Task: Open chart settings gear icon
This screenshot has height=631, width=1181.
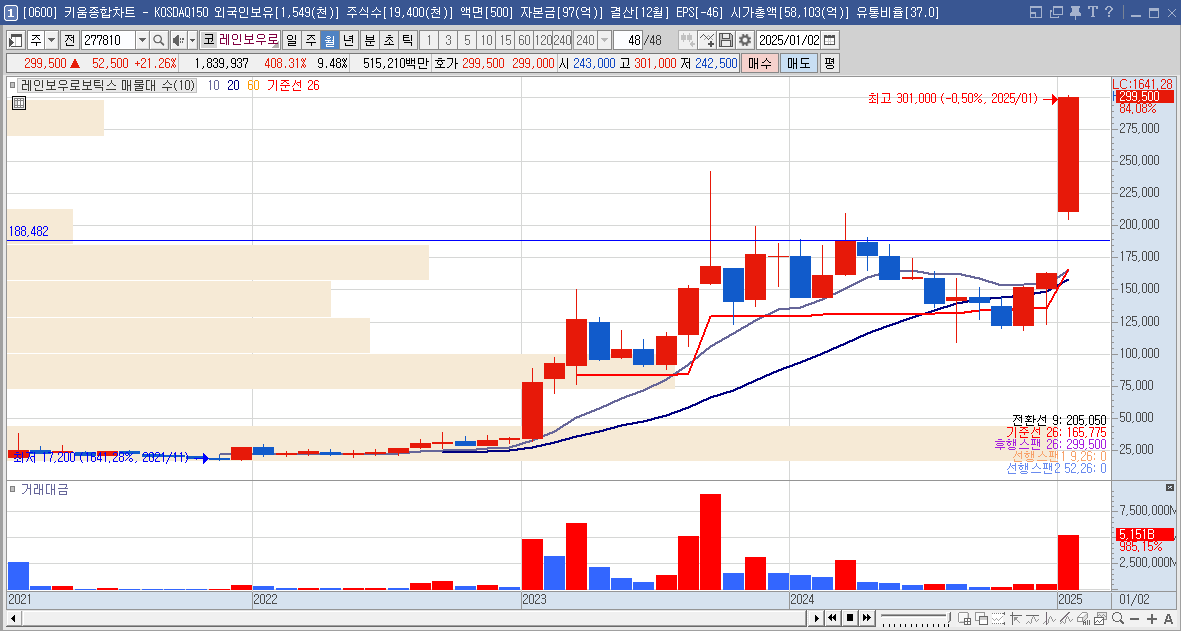Action: [x=745, y=40]
